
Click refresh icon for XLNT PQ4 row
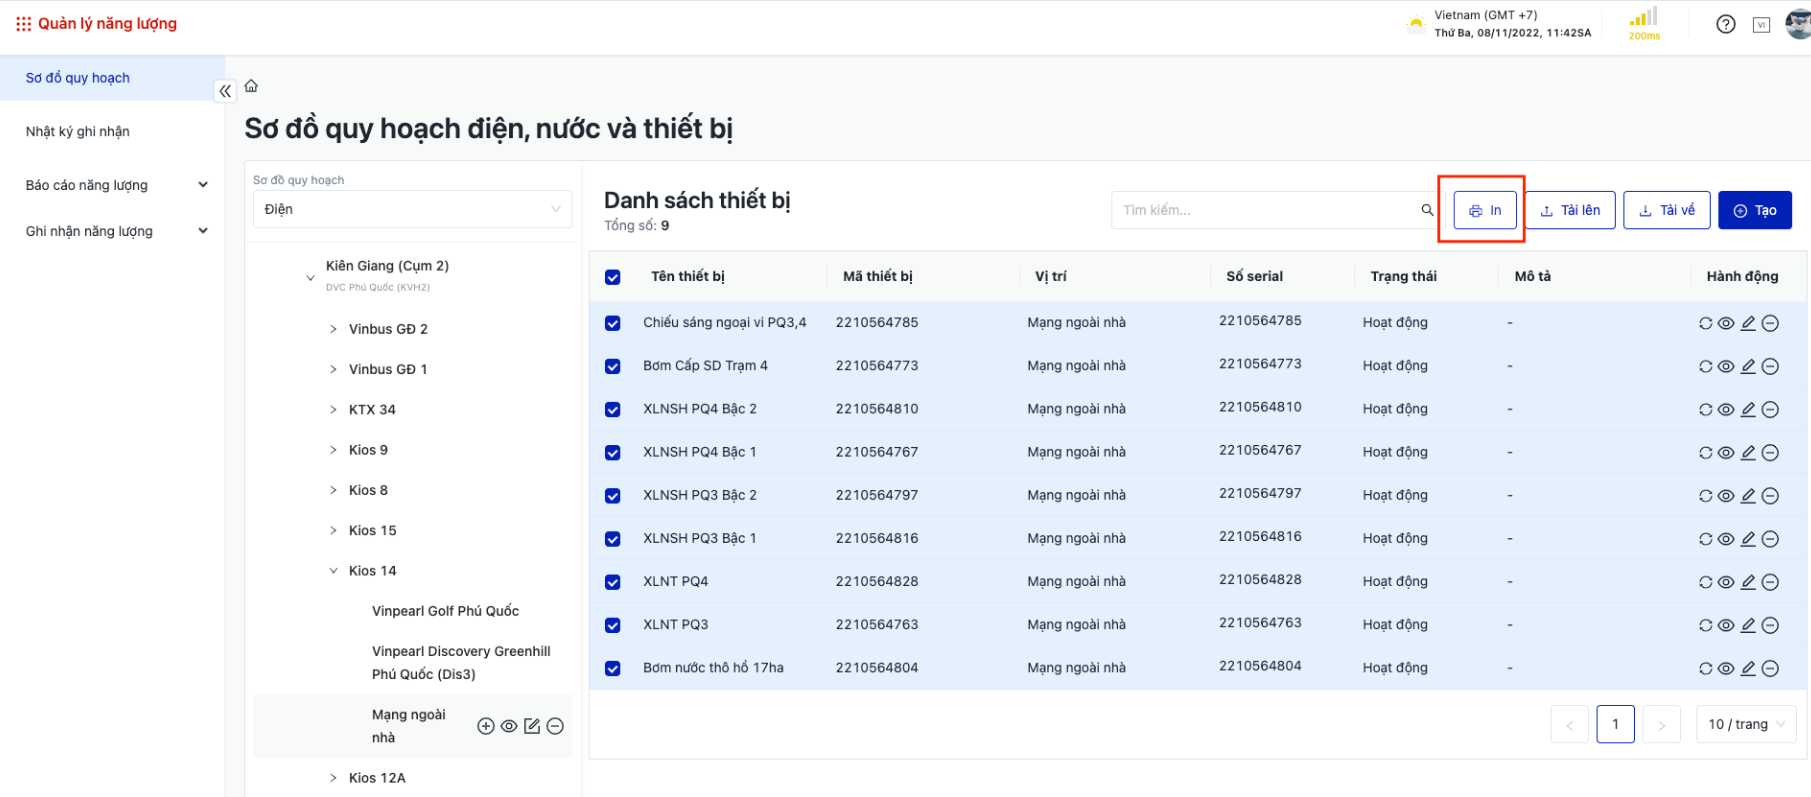[x=1705, y=582]
